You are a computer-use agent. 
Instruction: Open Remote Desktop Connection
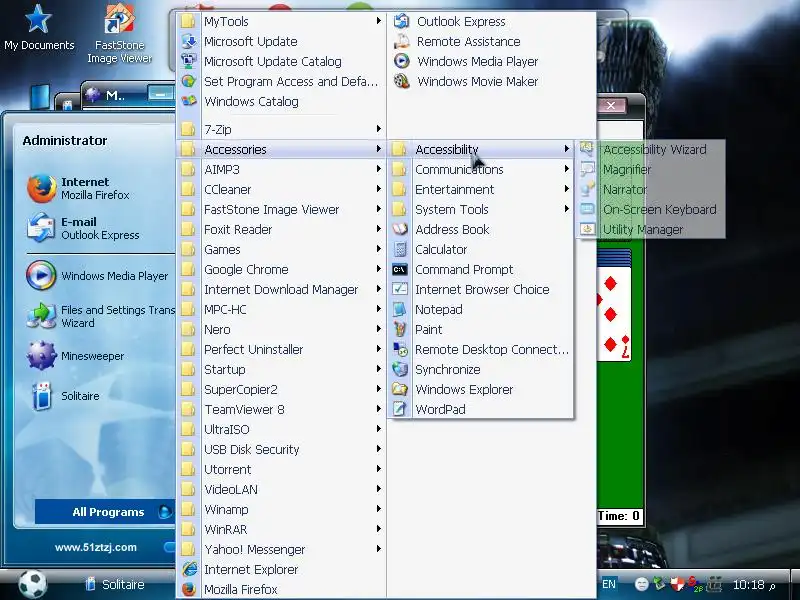[481, 349]
